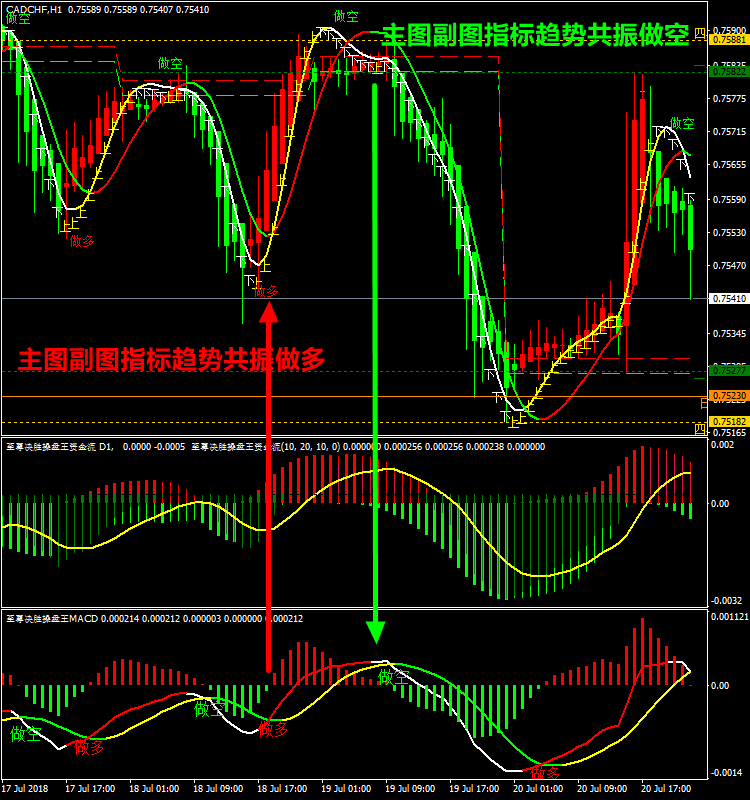This screenshot has width=750, height=800.
Task: Click the yellow 0.75182 price tag
Action: click(727, 423)
